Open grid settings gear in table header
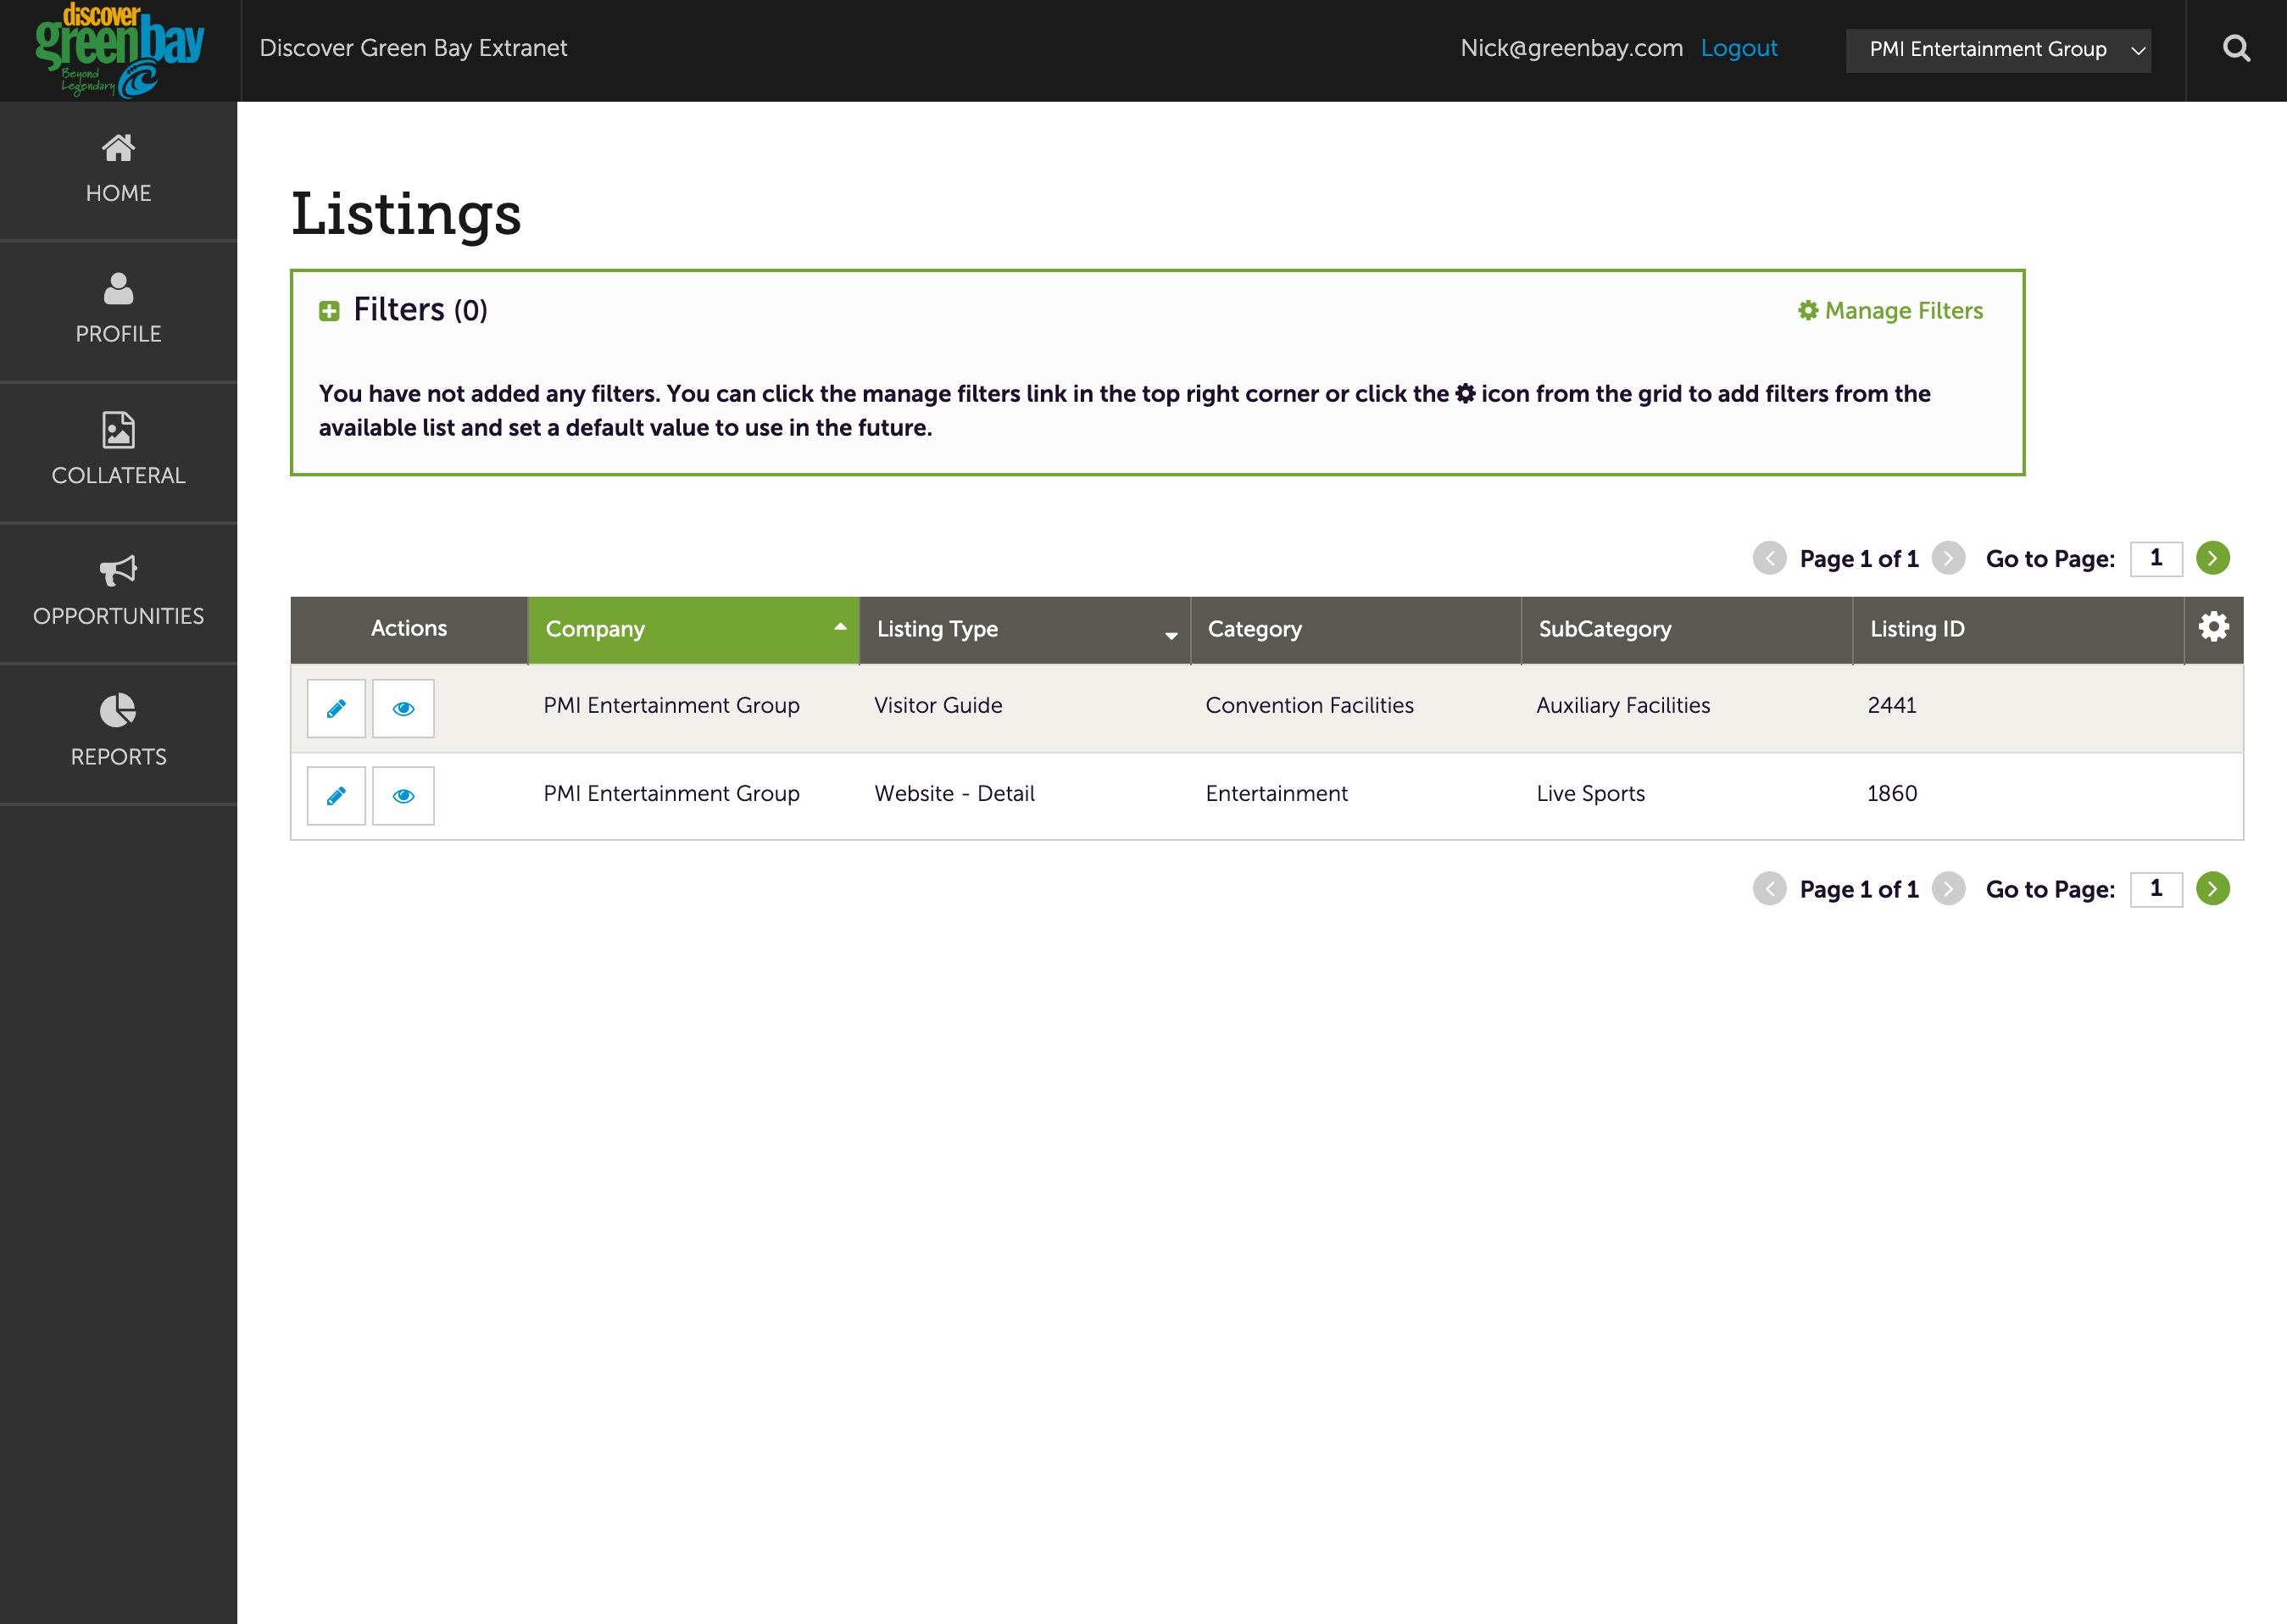The width and height of the screenshot is (2287, 1624). point(2213,627)
